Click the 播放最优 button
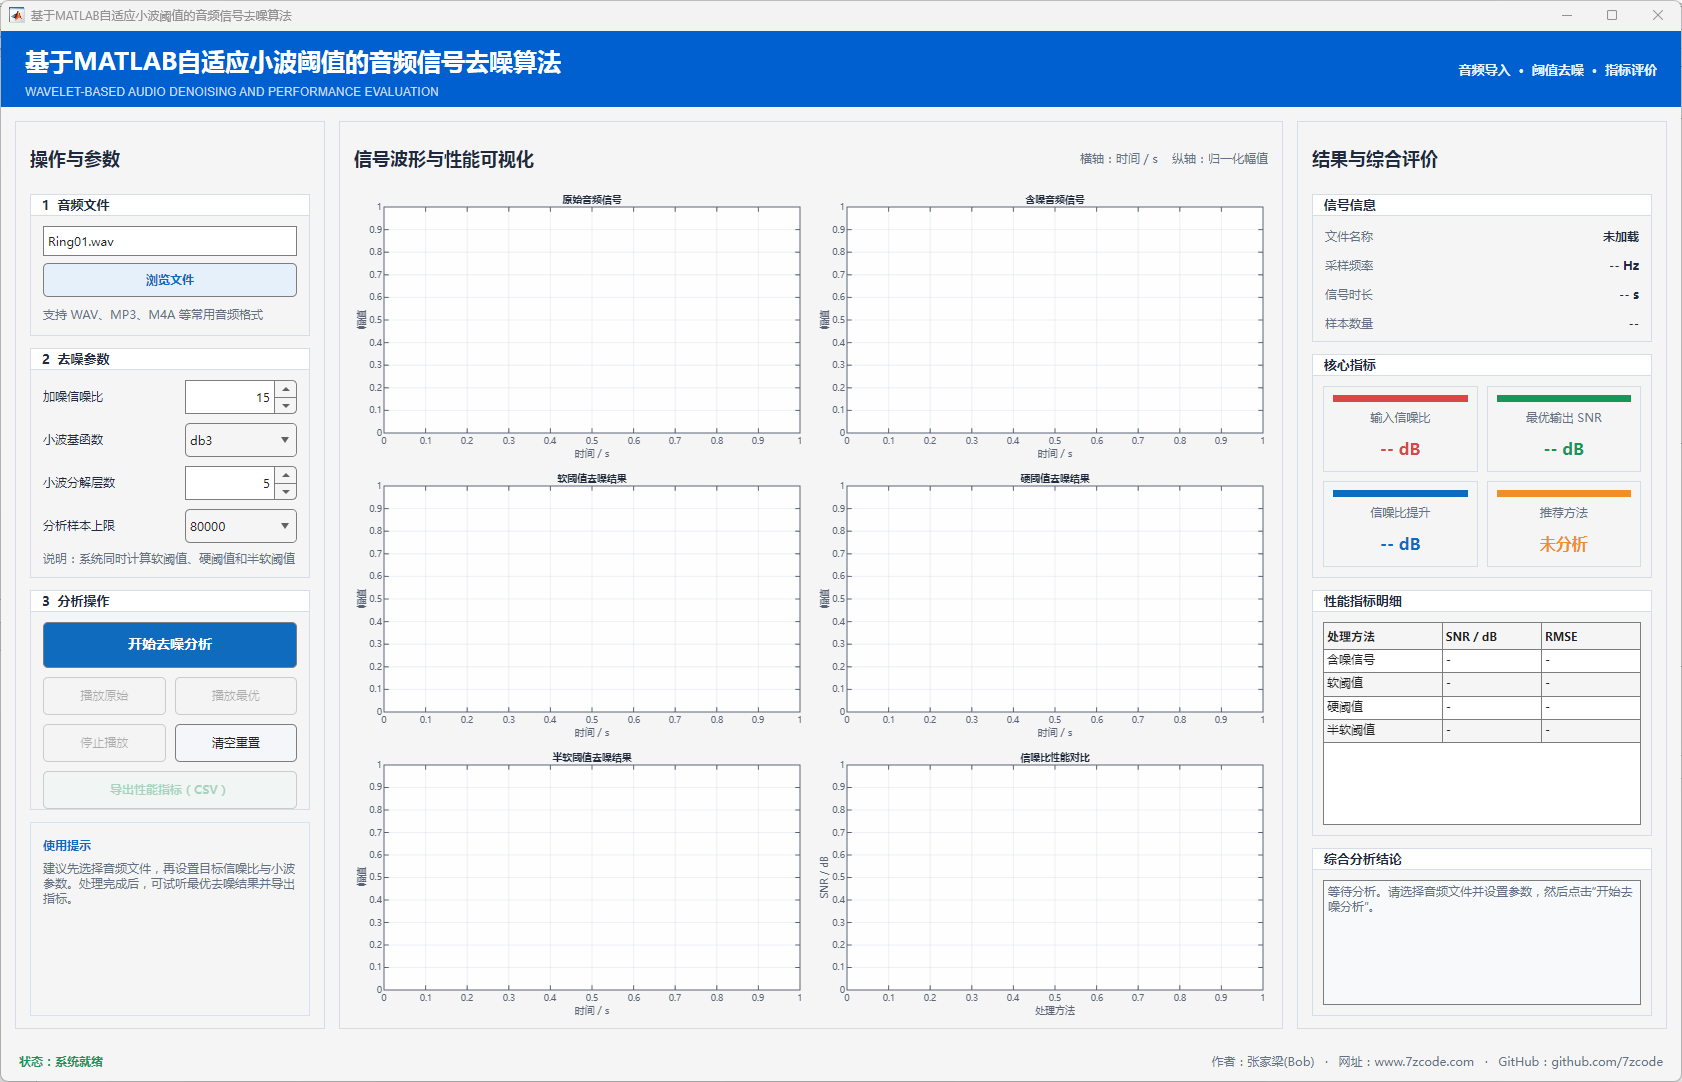1682x1082 pixels. pyautogui.click(x=236, y=696)
